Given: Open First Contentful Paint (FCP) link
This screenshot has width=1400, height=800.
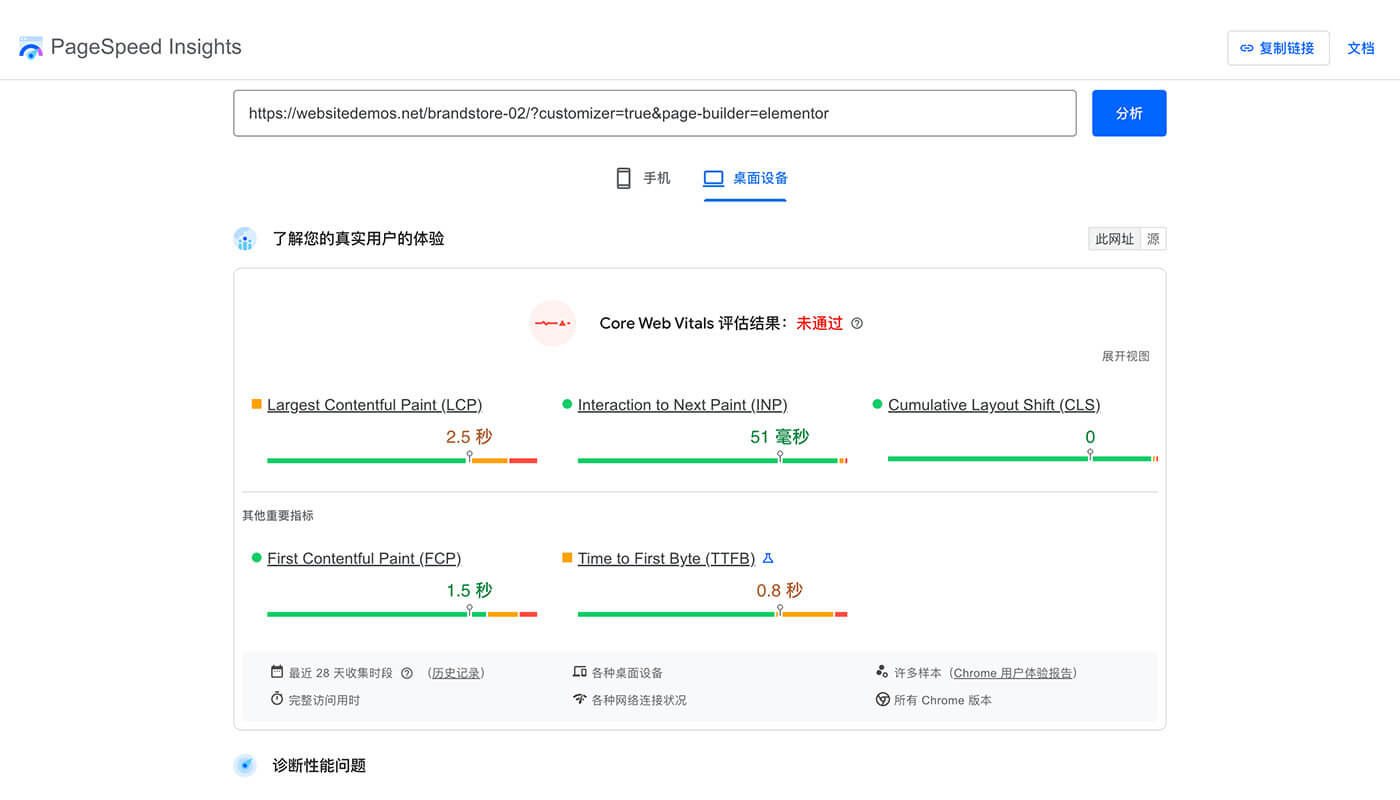Looking at the screenshot, I should (364, 558).
